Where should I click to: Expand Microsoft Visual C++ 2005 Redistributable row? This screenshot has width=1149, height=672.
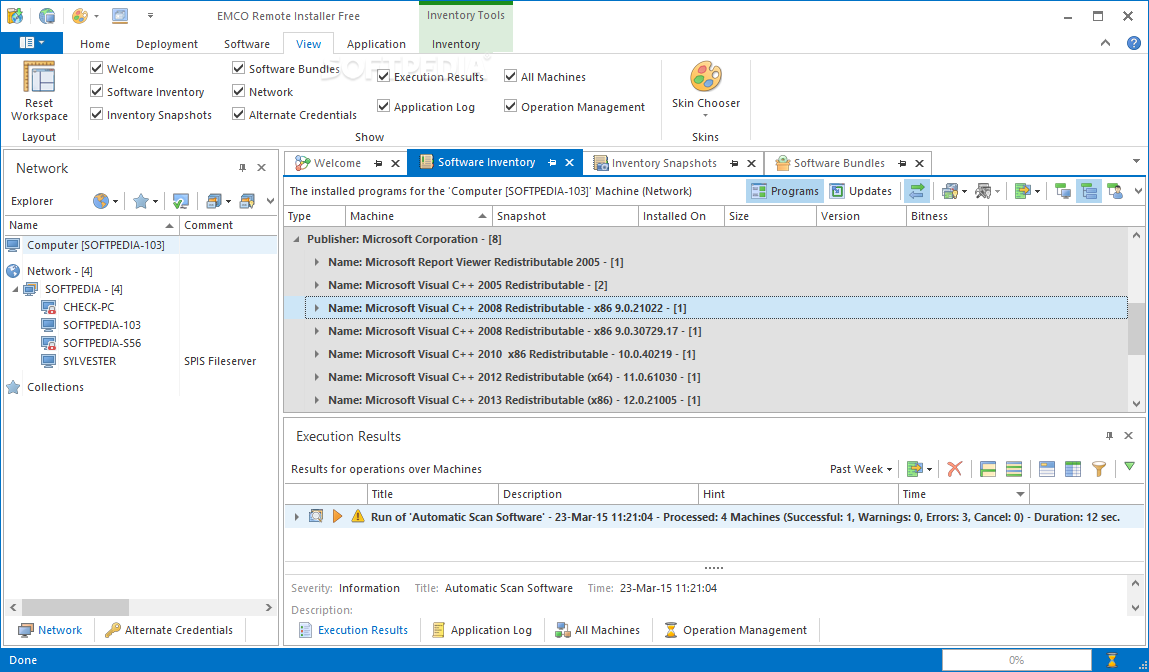pyautogui.click(x=317, y=285)
